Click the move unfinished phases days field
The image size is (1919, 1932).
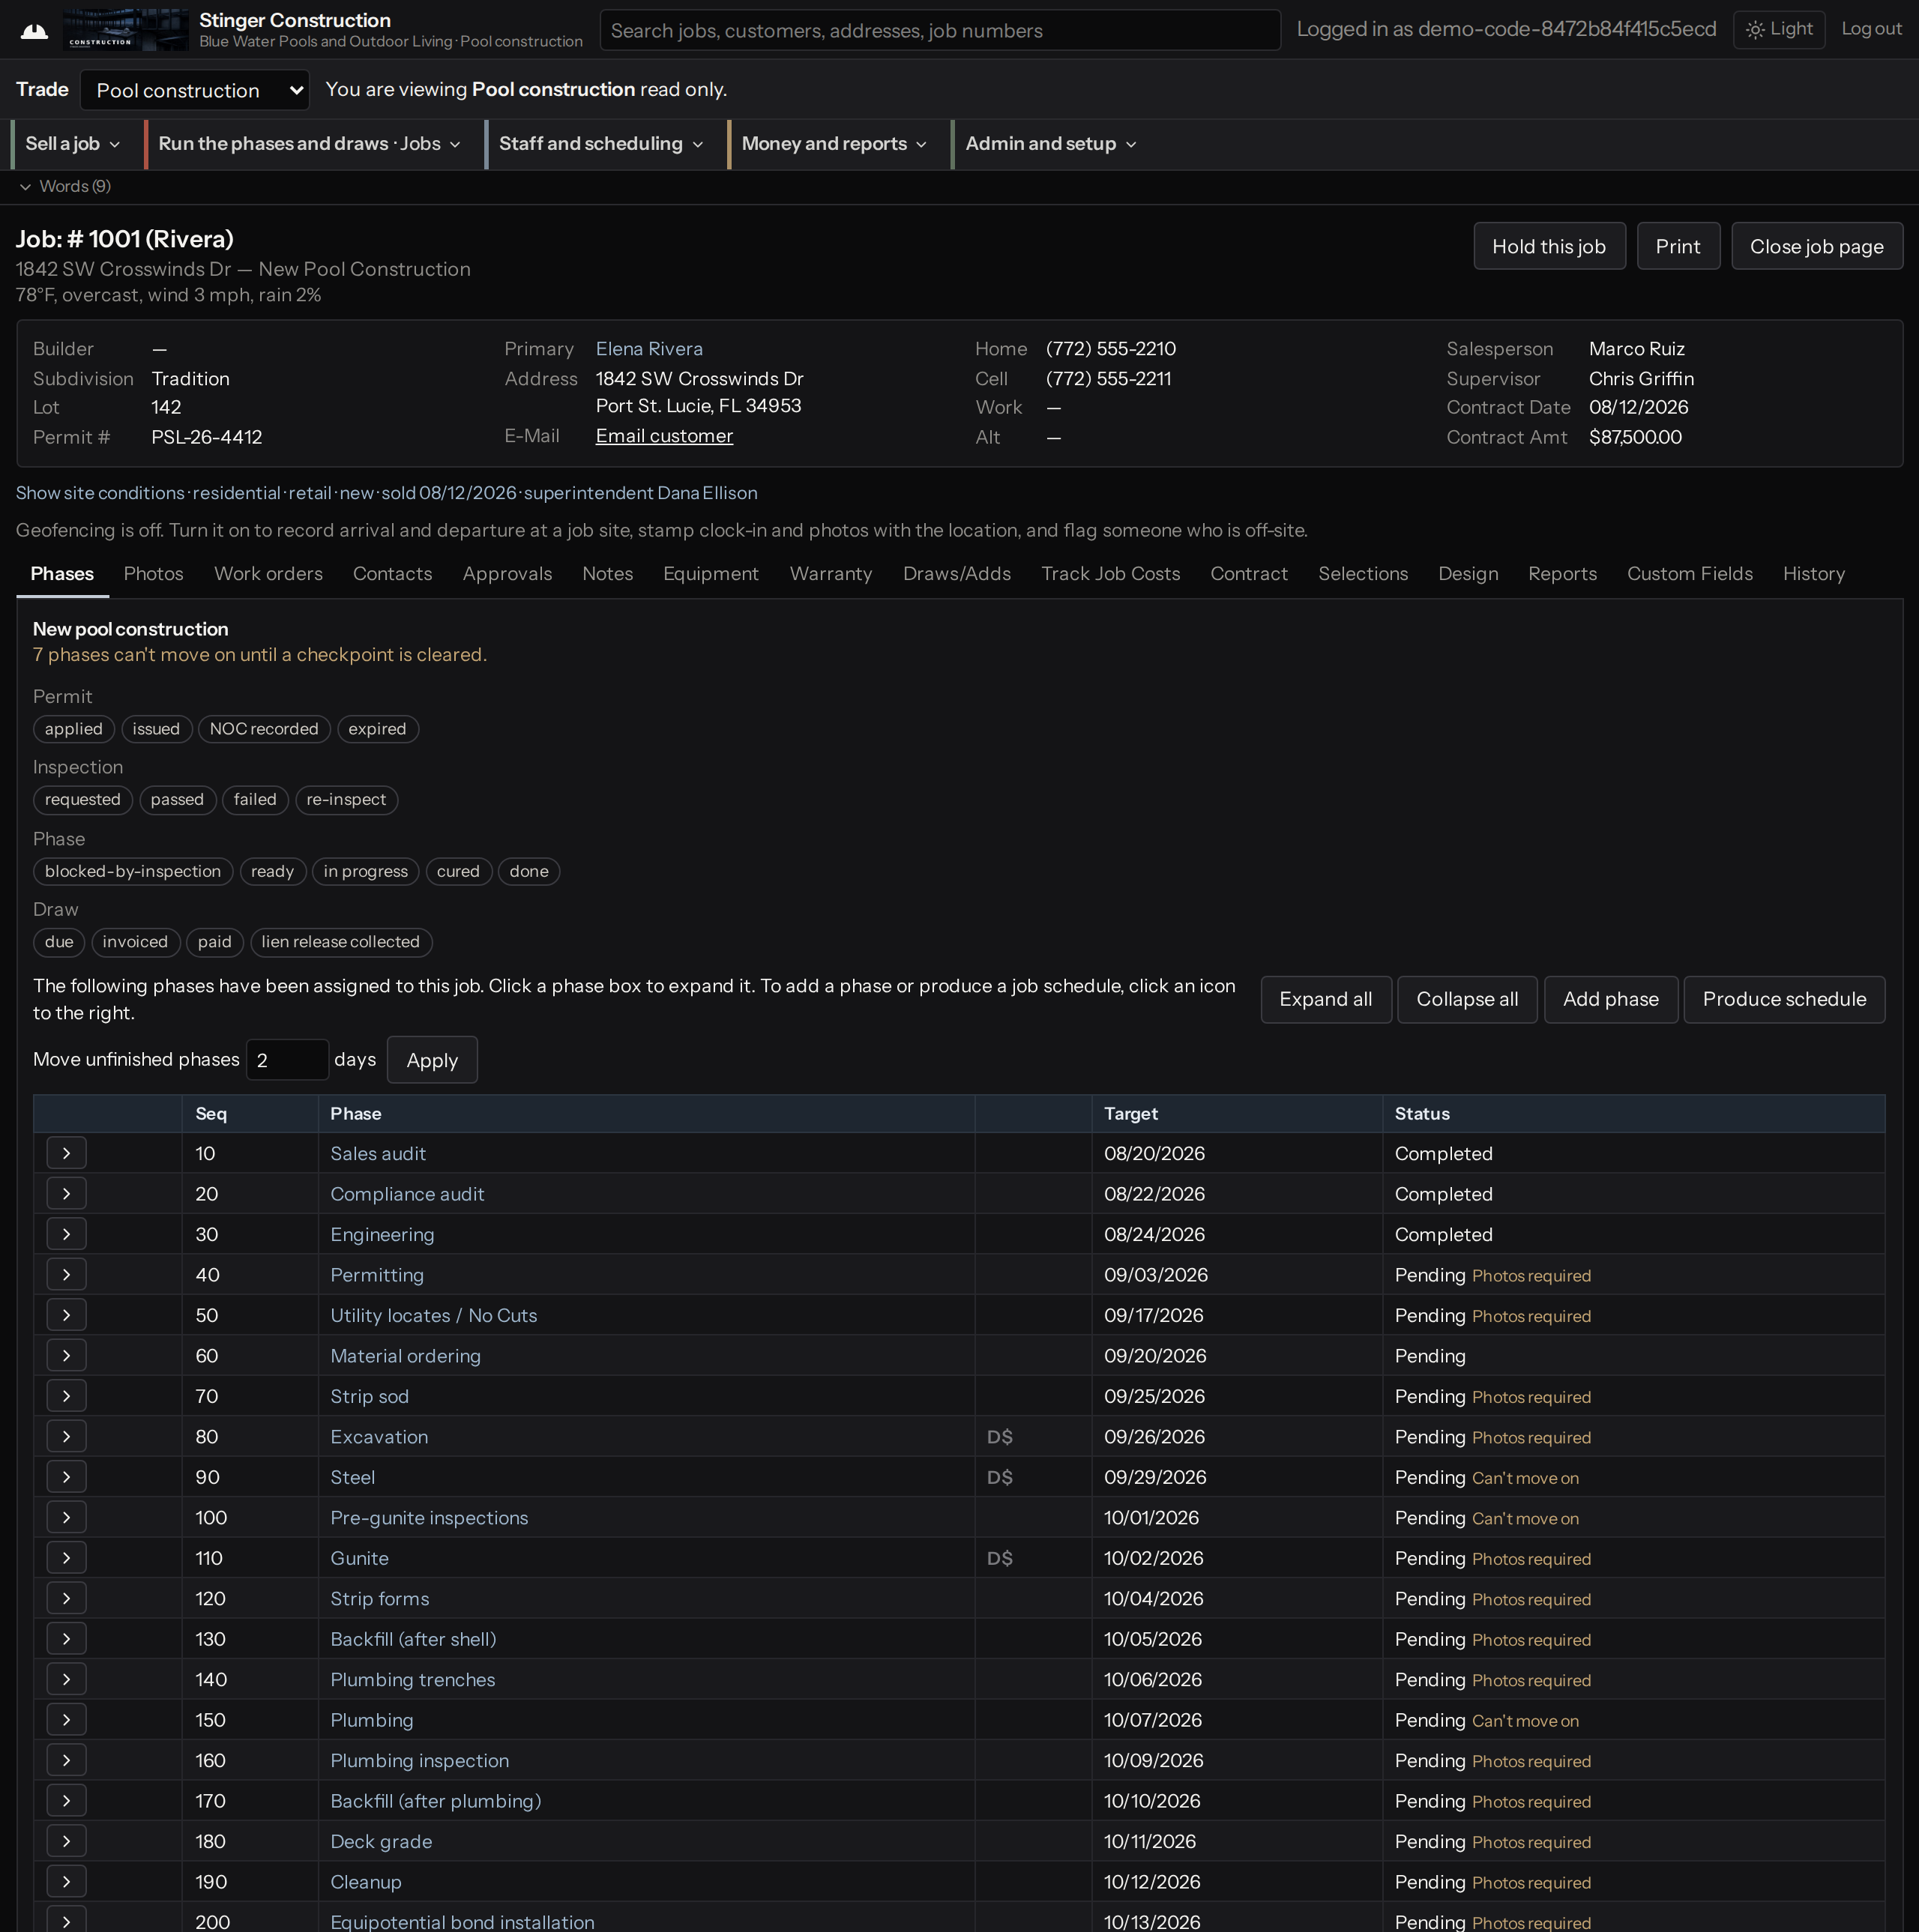pos(287,1060)
